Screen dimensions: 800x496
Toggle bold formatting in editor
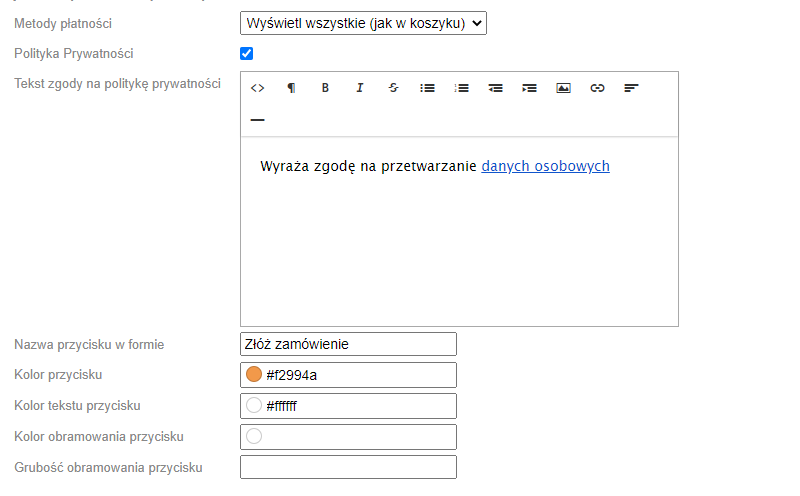[x=325, y=88]
